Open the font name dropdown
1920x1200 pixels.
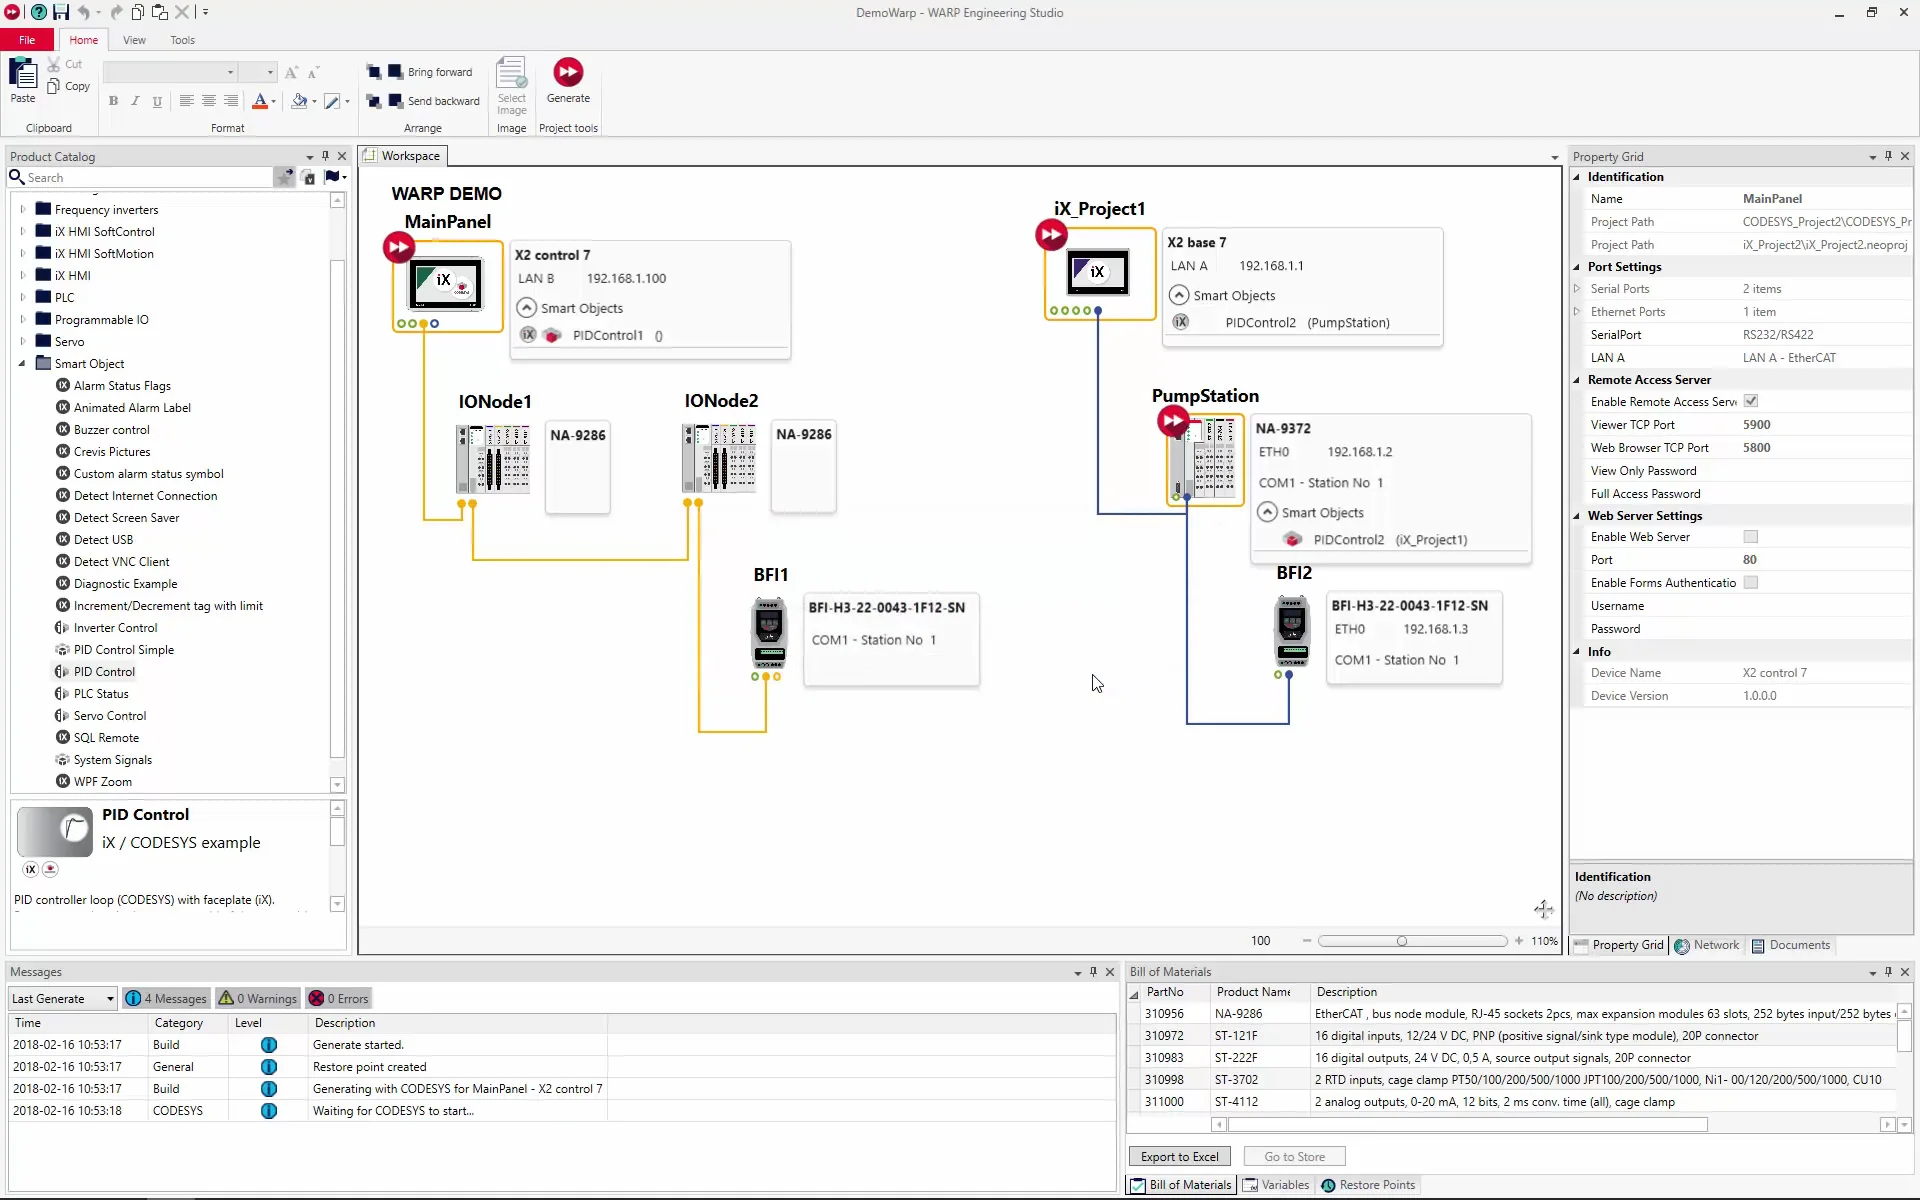coord(230,72)
